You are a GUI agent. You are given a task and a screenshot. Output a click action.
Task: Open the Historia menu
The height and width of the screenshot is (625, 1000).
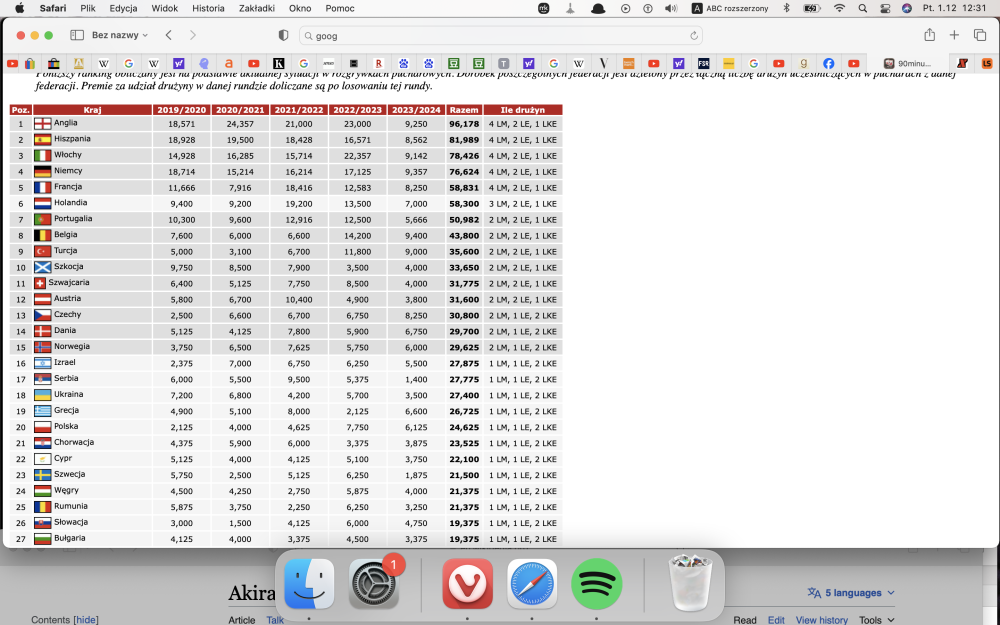[208, 8]
